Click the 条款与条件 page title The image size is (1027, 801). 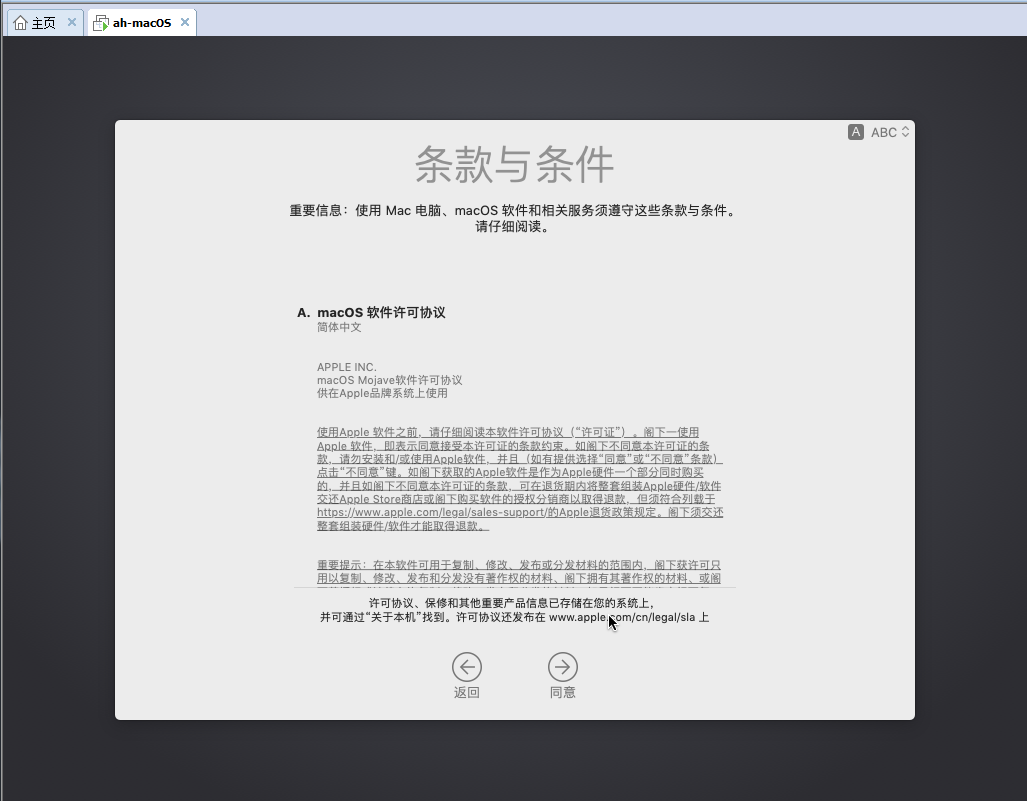point(514,164)
